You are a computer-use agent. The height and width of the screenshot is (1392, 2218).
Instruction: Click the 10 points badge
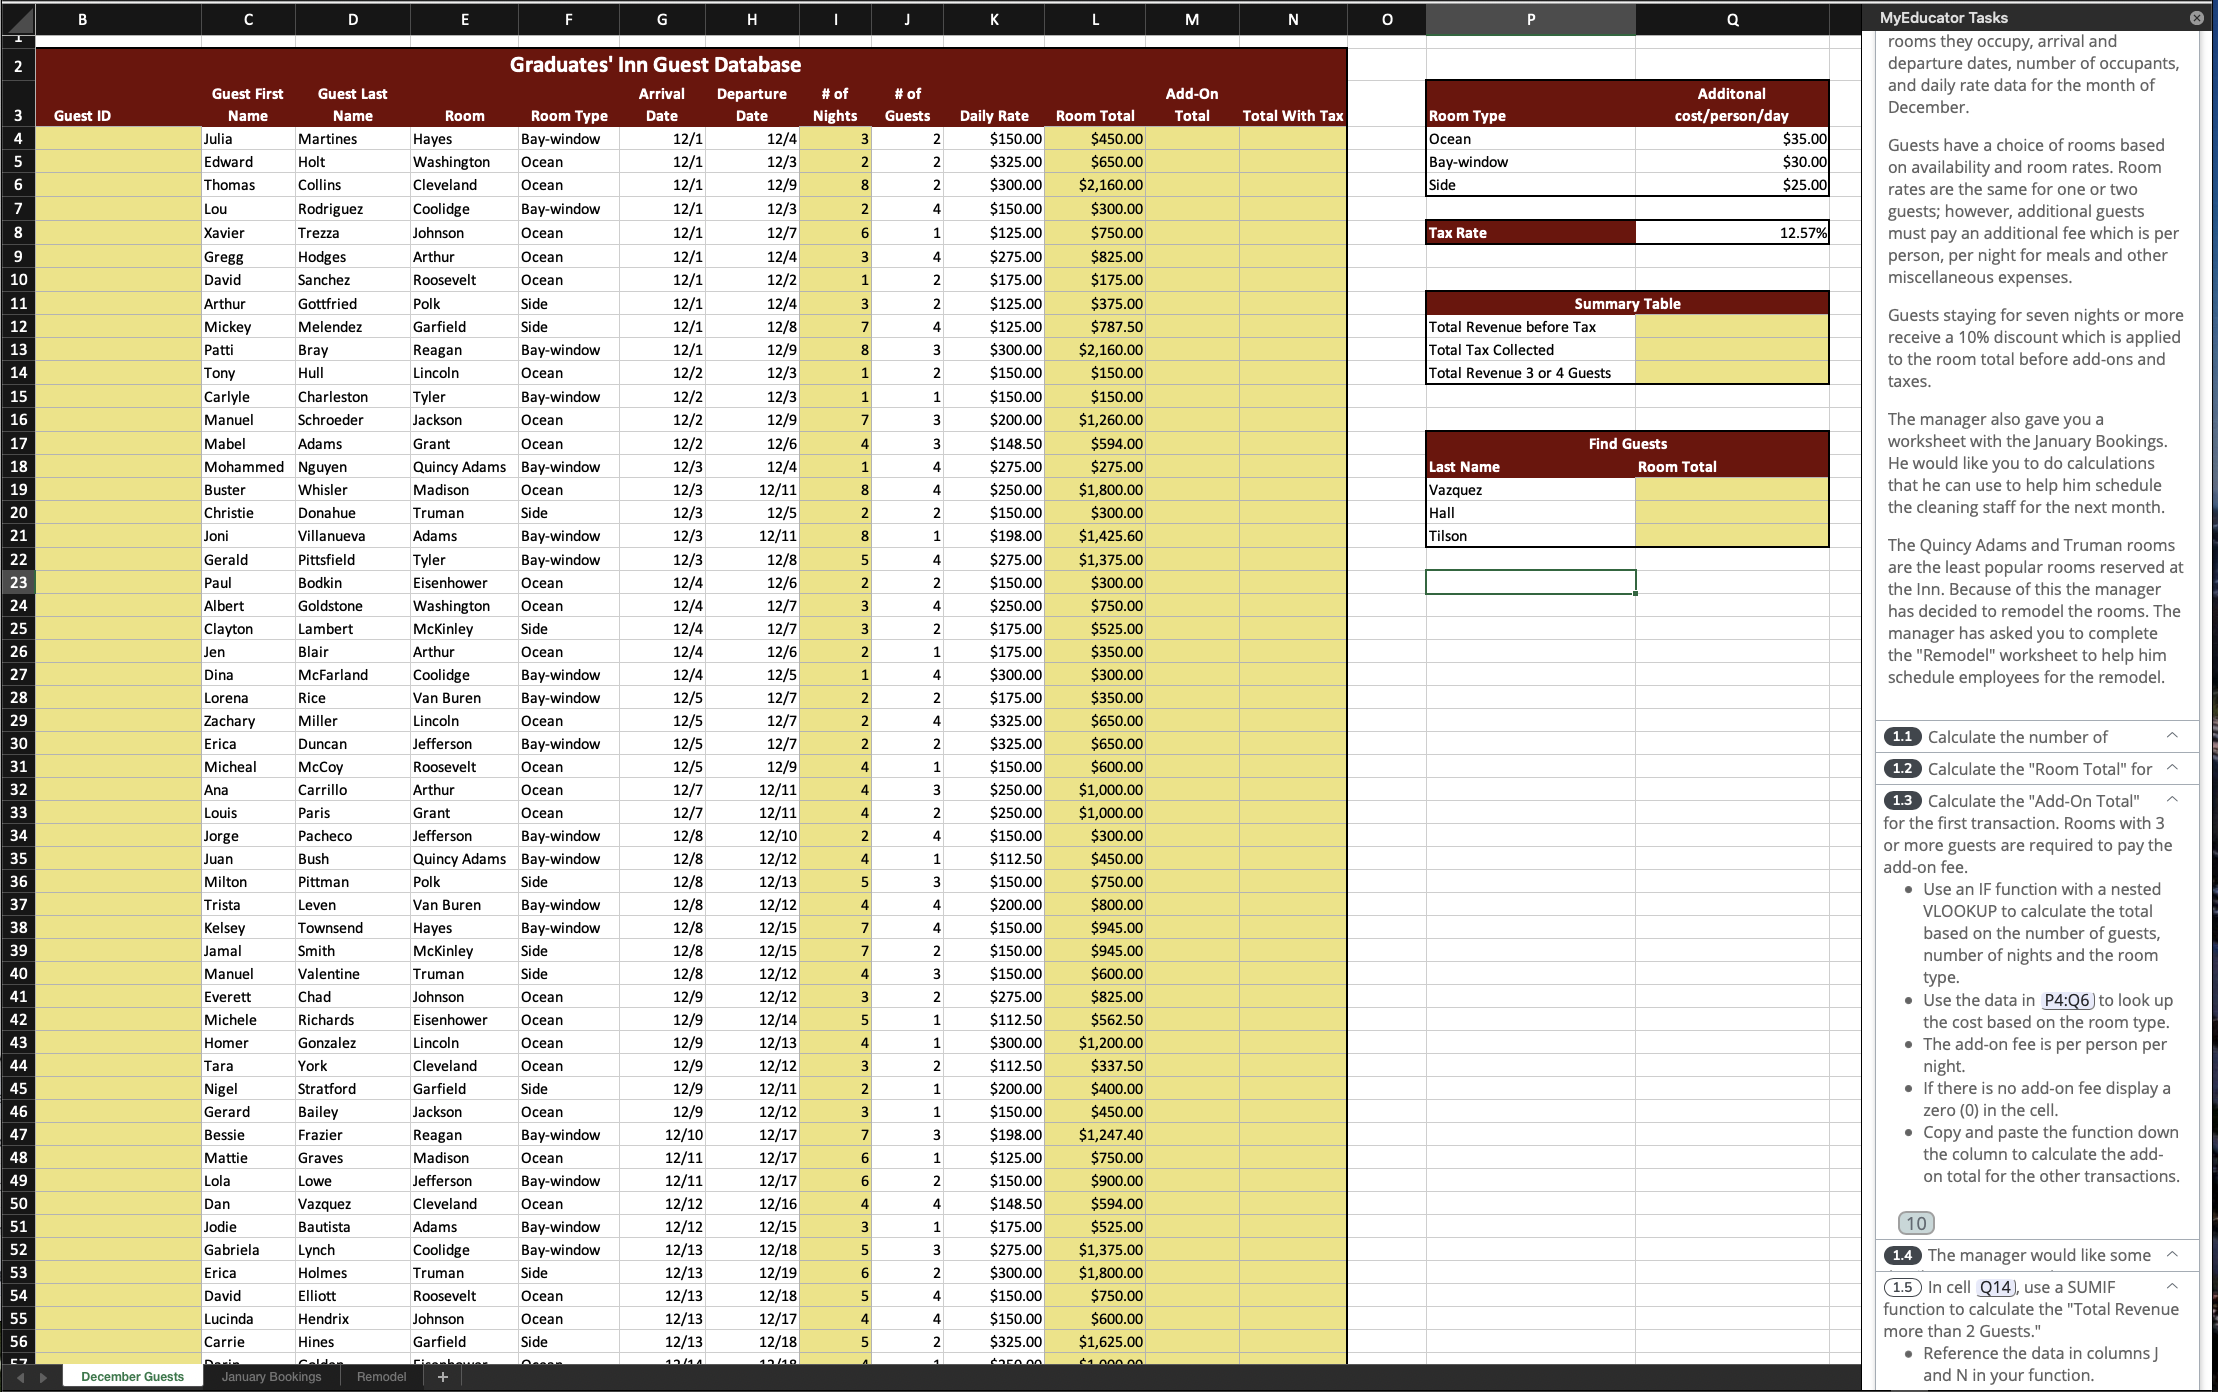tap(1915, 1223)
